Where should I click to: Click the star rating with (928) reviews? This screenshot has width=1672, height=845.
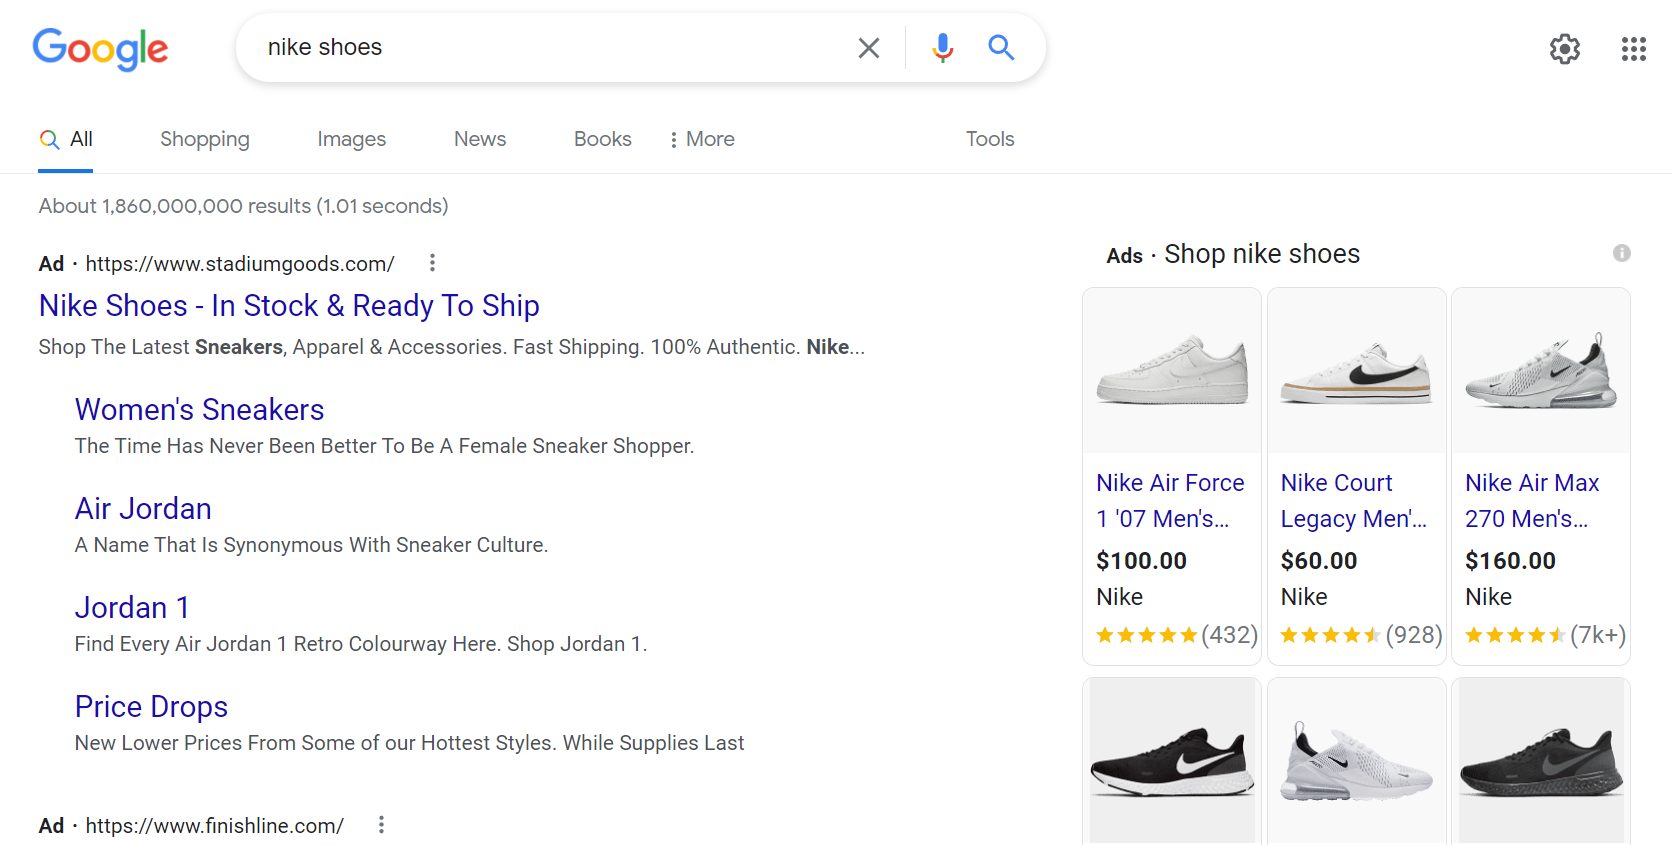[1361, 635]
